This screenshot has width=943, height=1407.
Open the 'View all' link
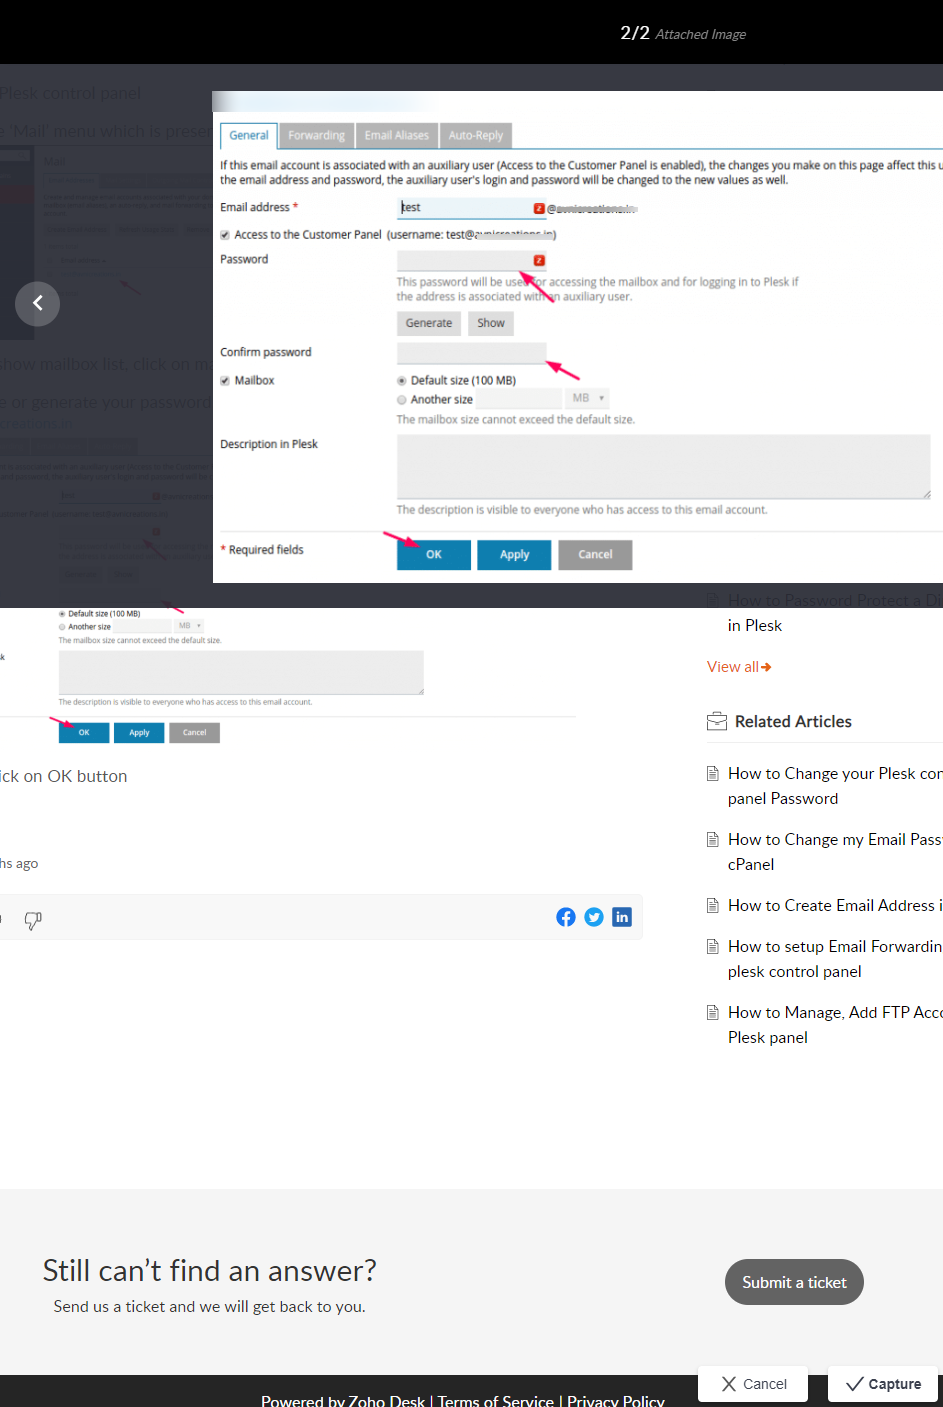click(731, 666)
